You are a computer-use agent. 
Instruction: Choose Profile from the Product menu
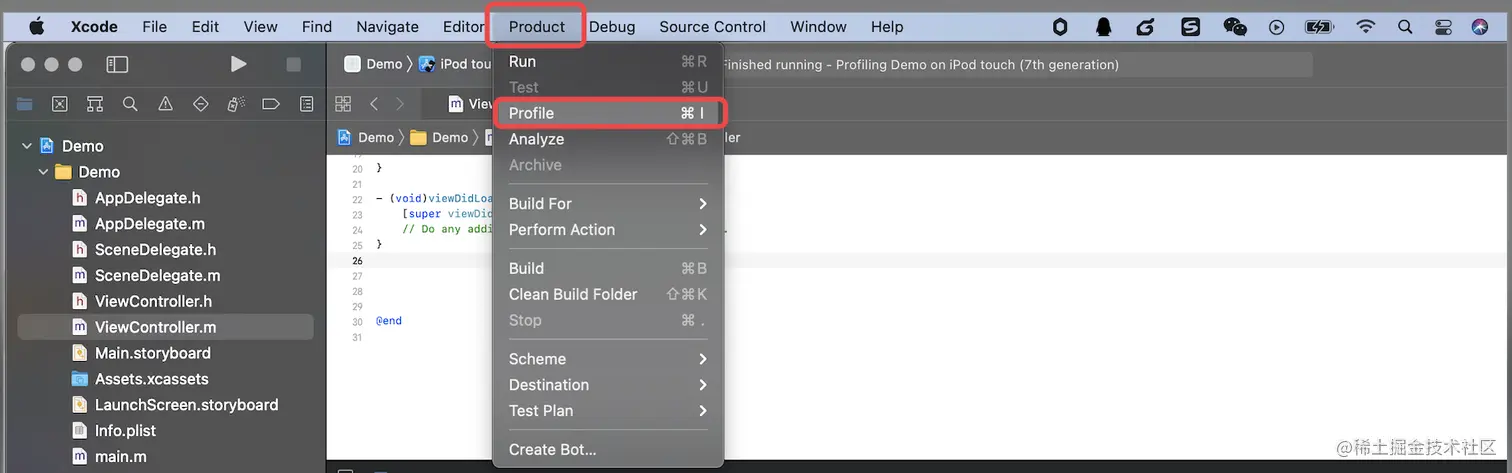point(608,113)
